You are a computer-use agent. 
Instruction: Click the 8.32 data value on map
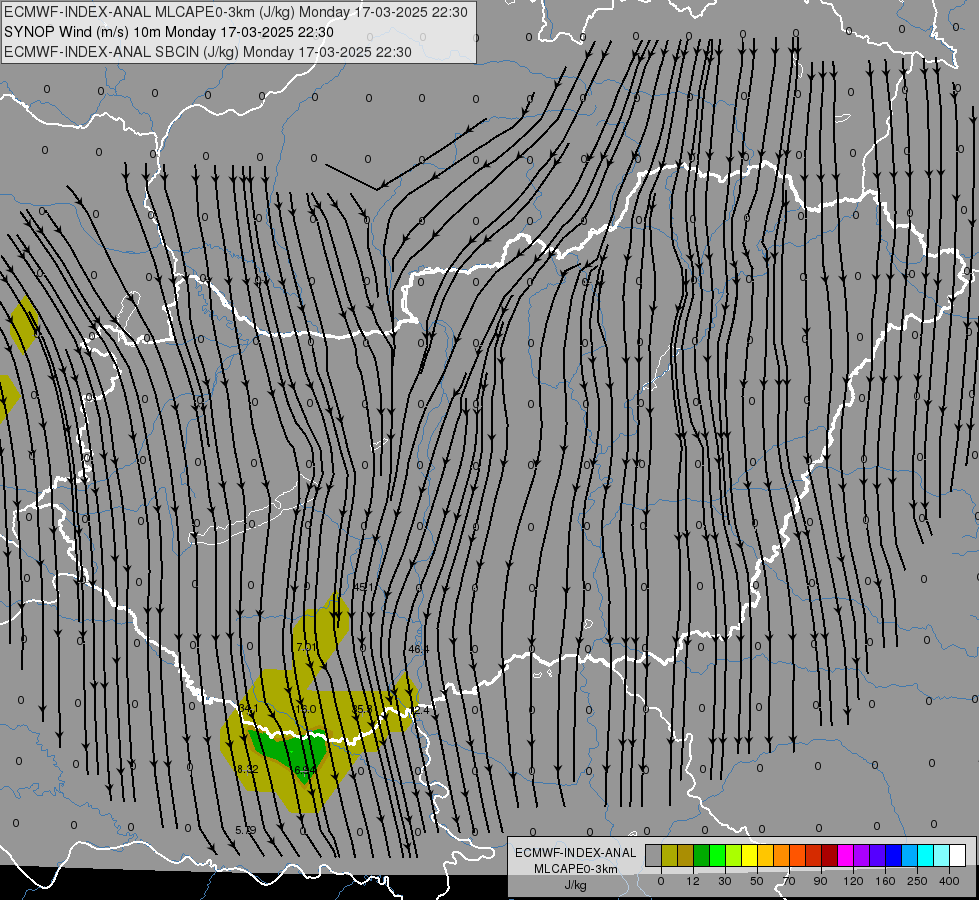coord(246,769)
